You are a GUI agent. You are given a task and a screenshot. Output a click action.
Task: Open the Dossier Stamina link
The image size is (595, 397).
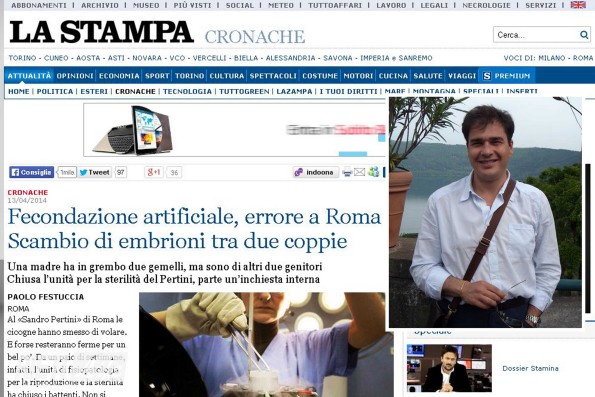(x=530, y=368)
